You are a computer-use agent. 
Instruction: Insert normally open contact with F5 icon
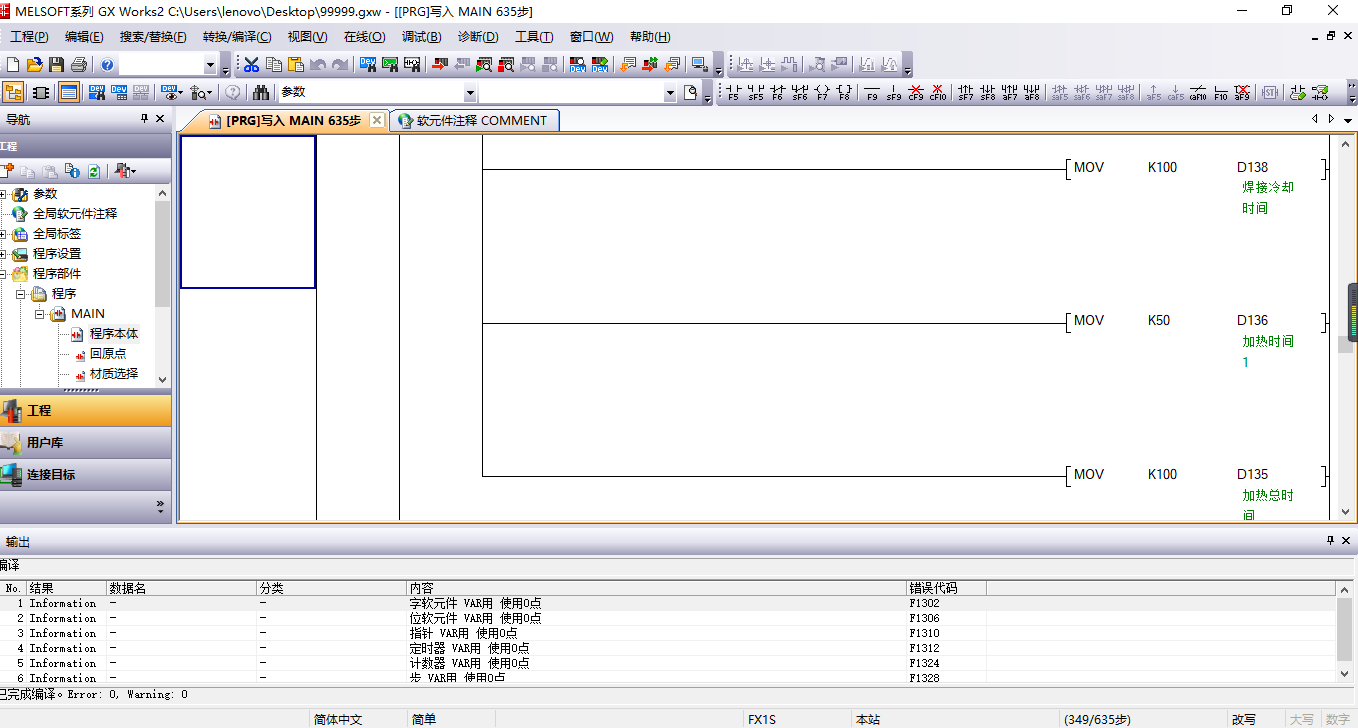pyautogui.click(x=733, y=93)
